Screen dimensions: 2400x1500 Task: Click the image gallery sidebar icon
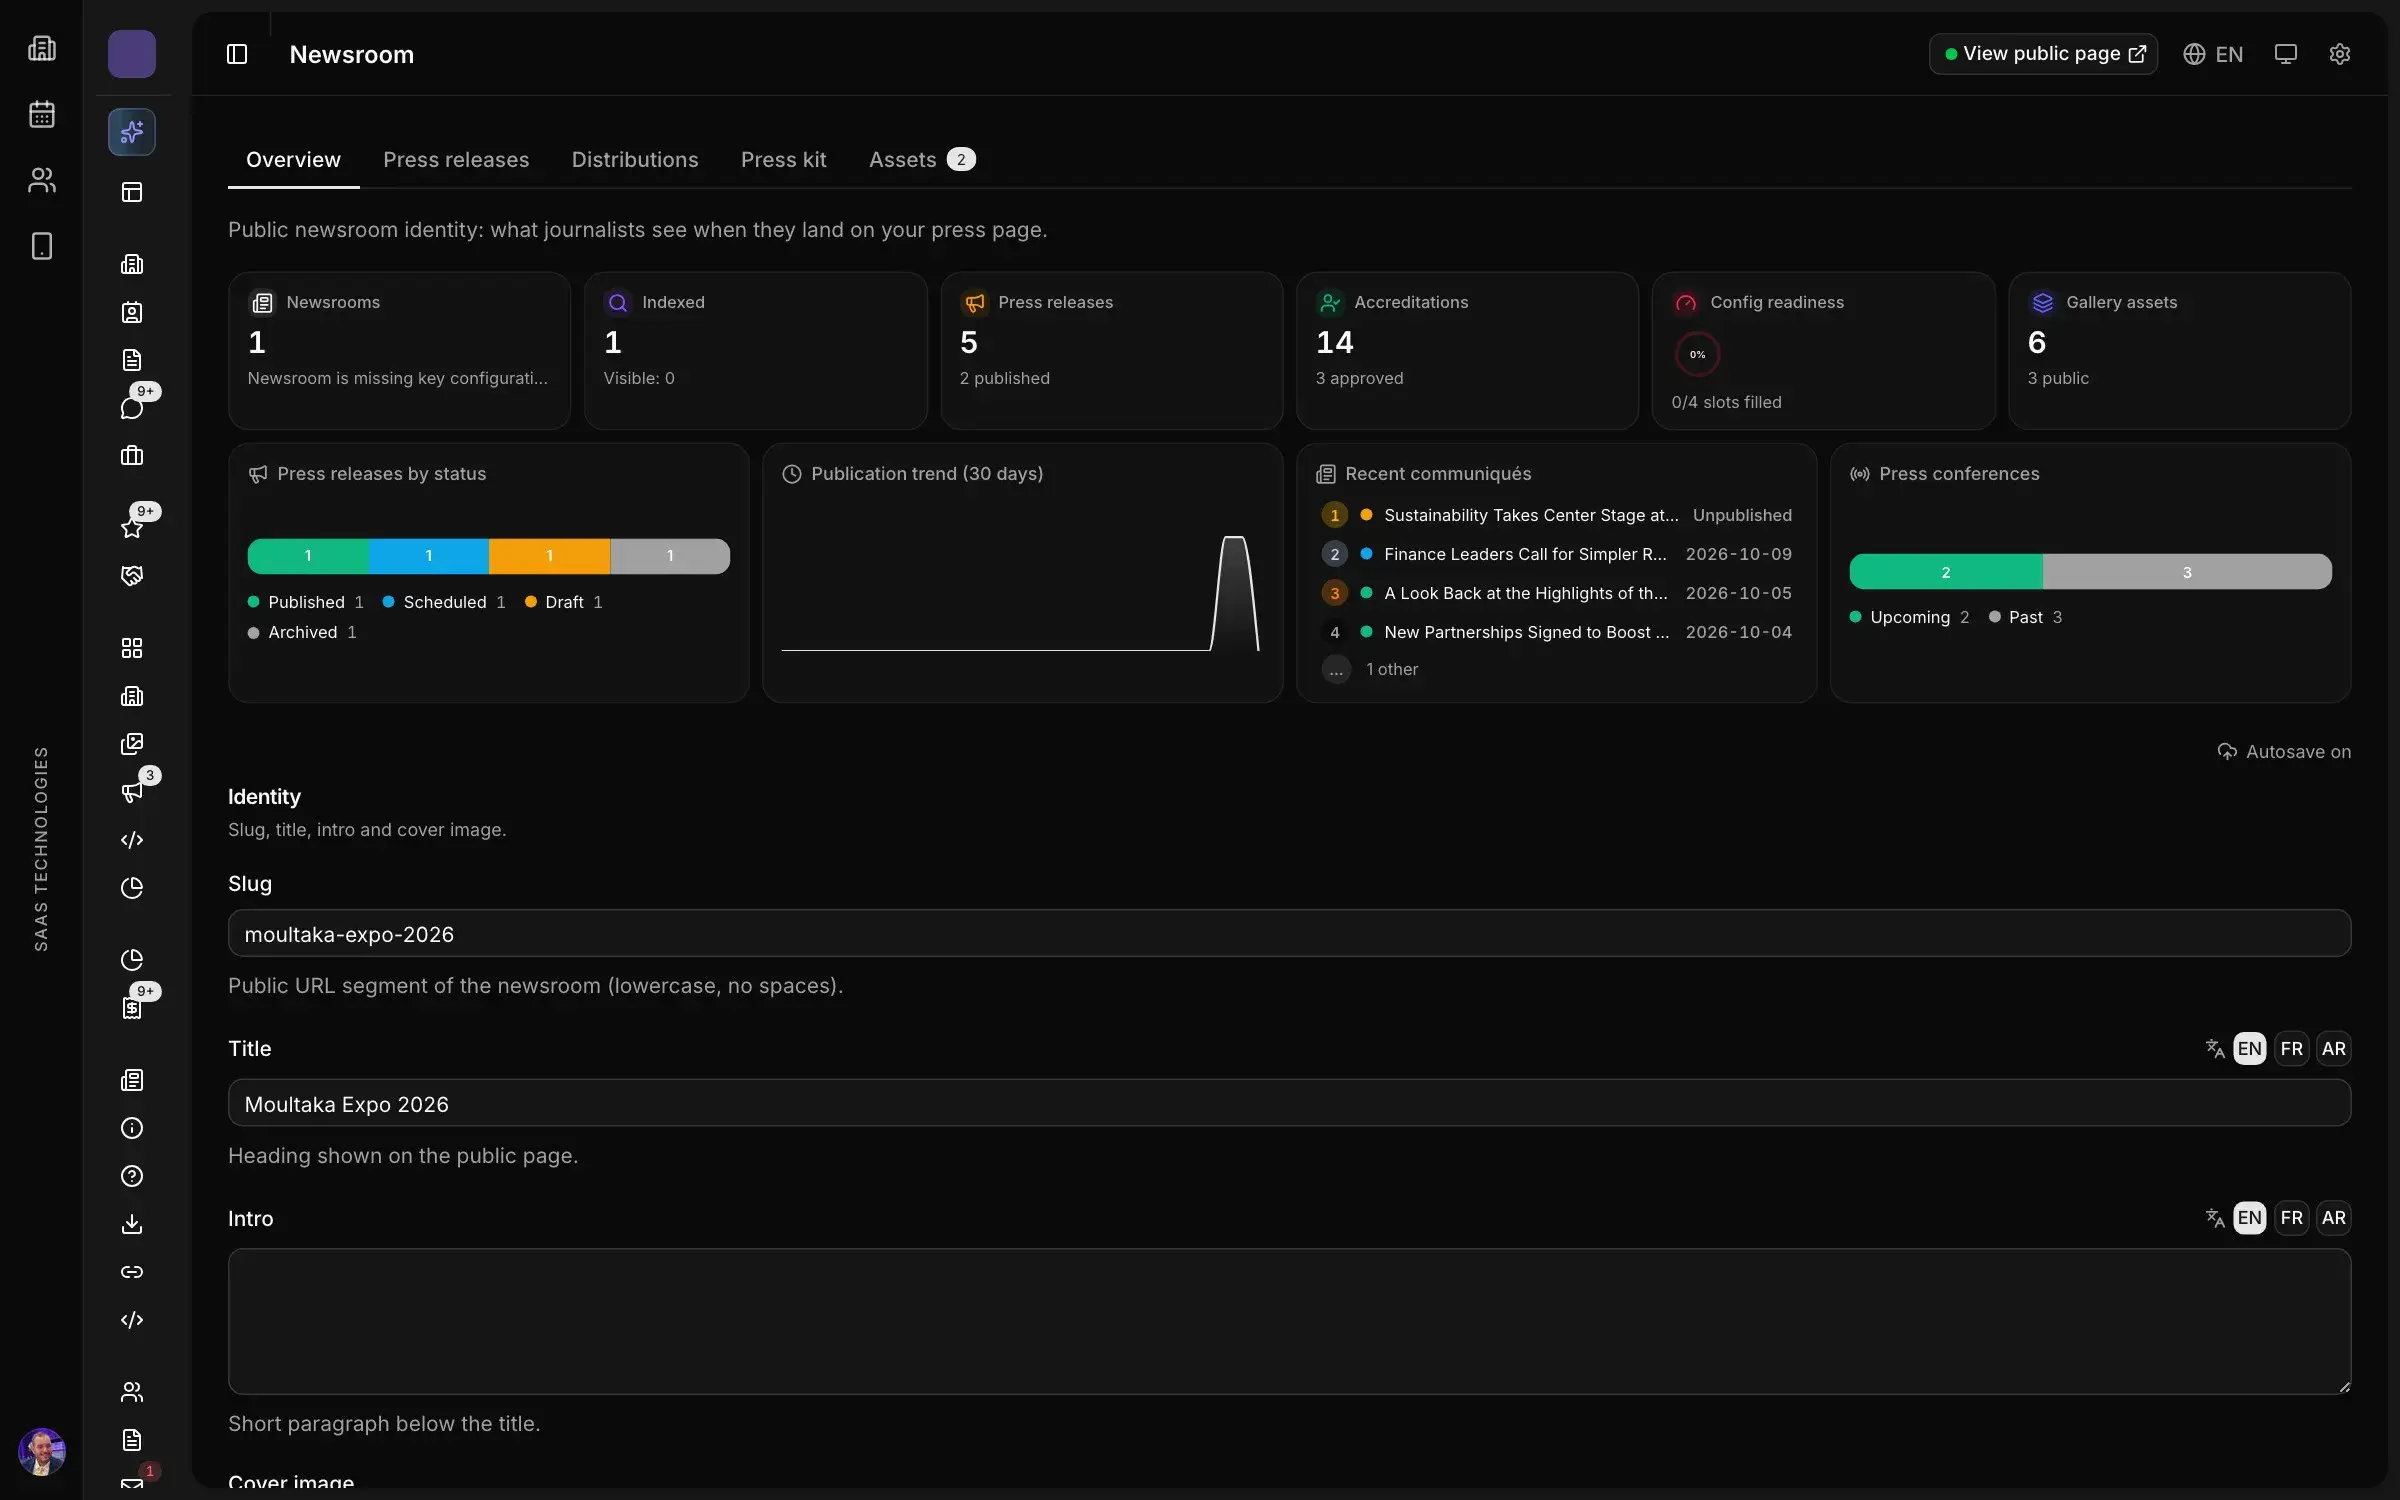coord(132,744)
